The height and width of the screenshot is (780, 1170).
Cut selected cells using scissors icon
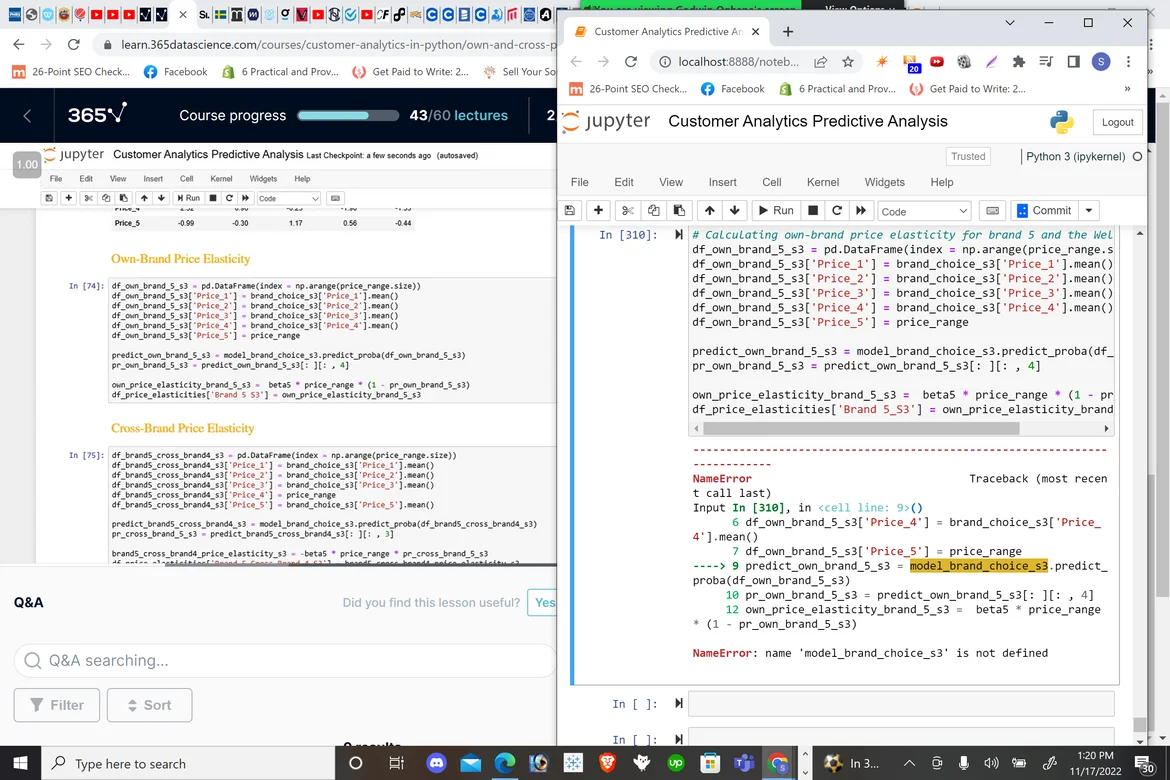click(x=628, y=211)
